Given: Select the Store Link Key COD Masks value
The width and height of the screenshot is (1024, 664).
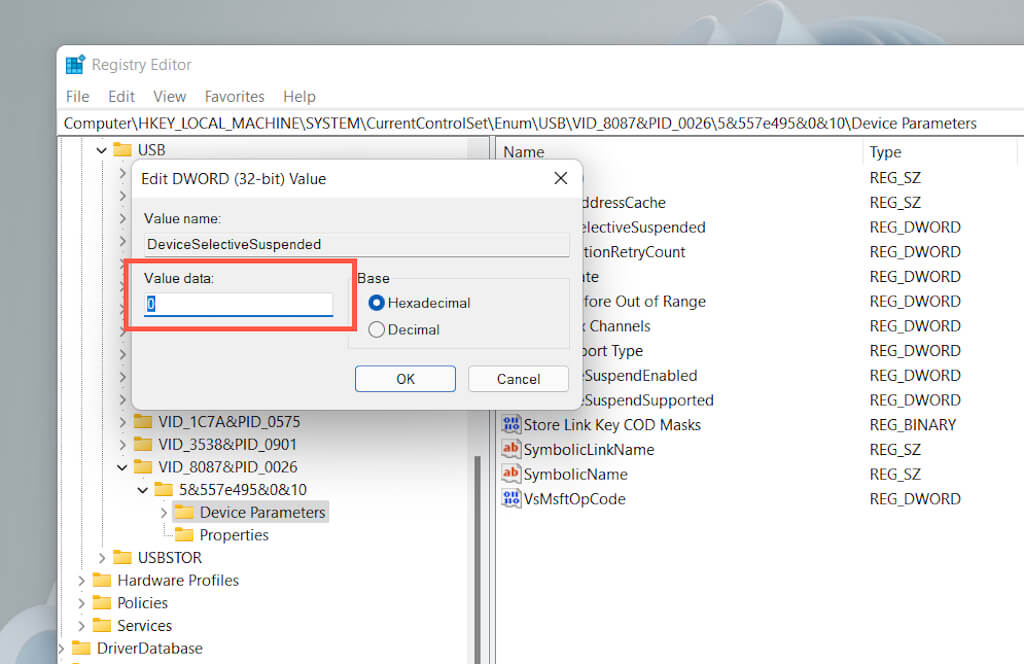Looking at the screenshot, I should 612,425.
